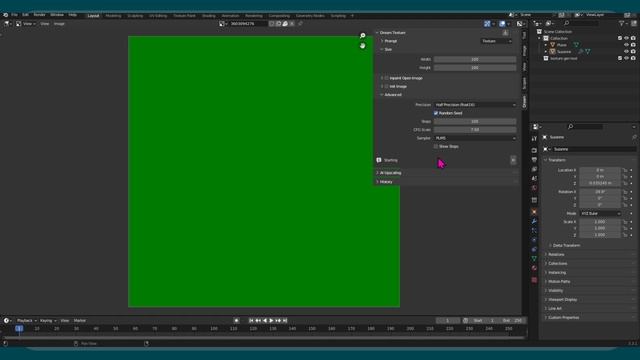
Task: Exclude texture-gen-test collection via its checkbox
Action: (x=620, y=58)
